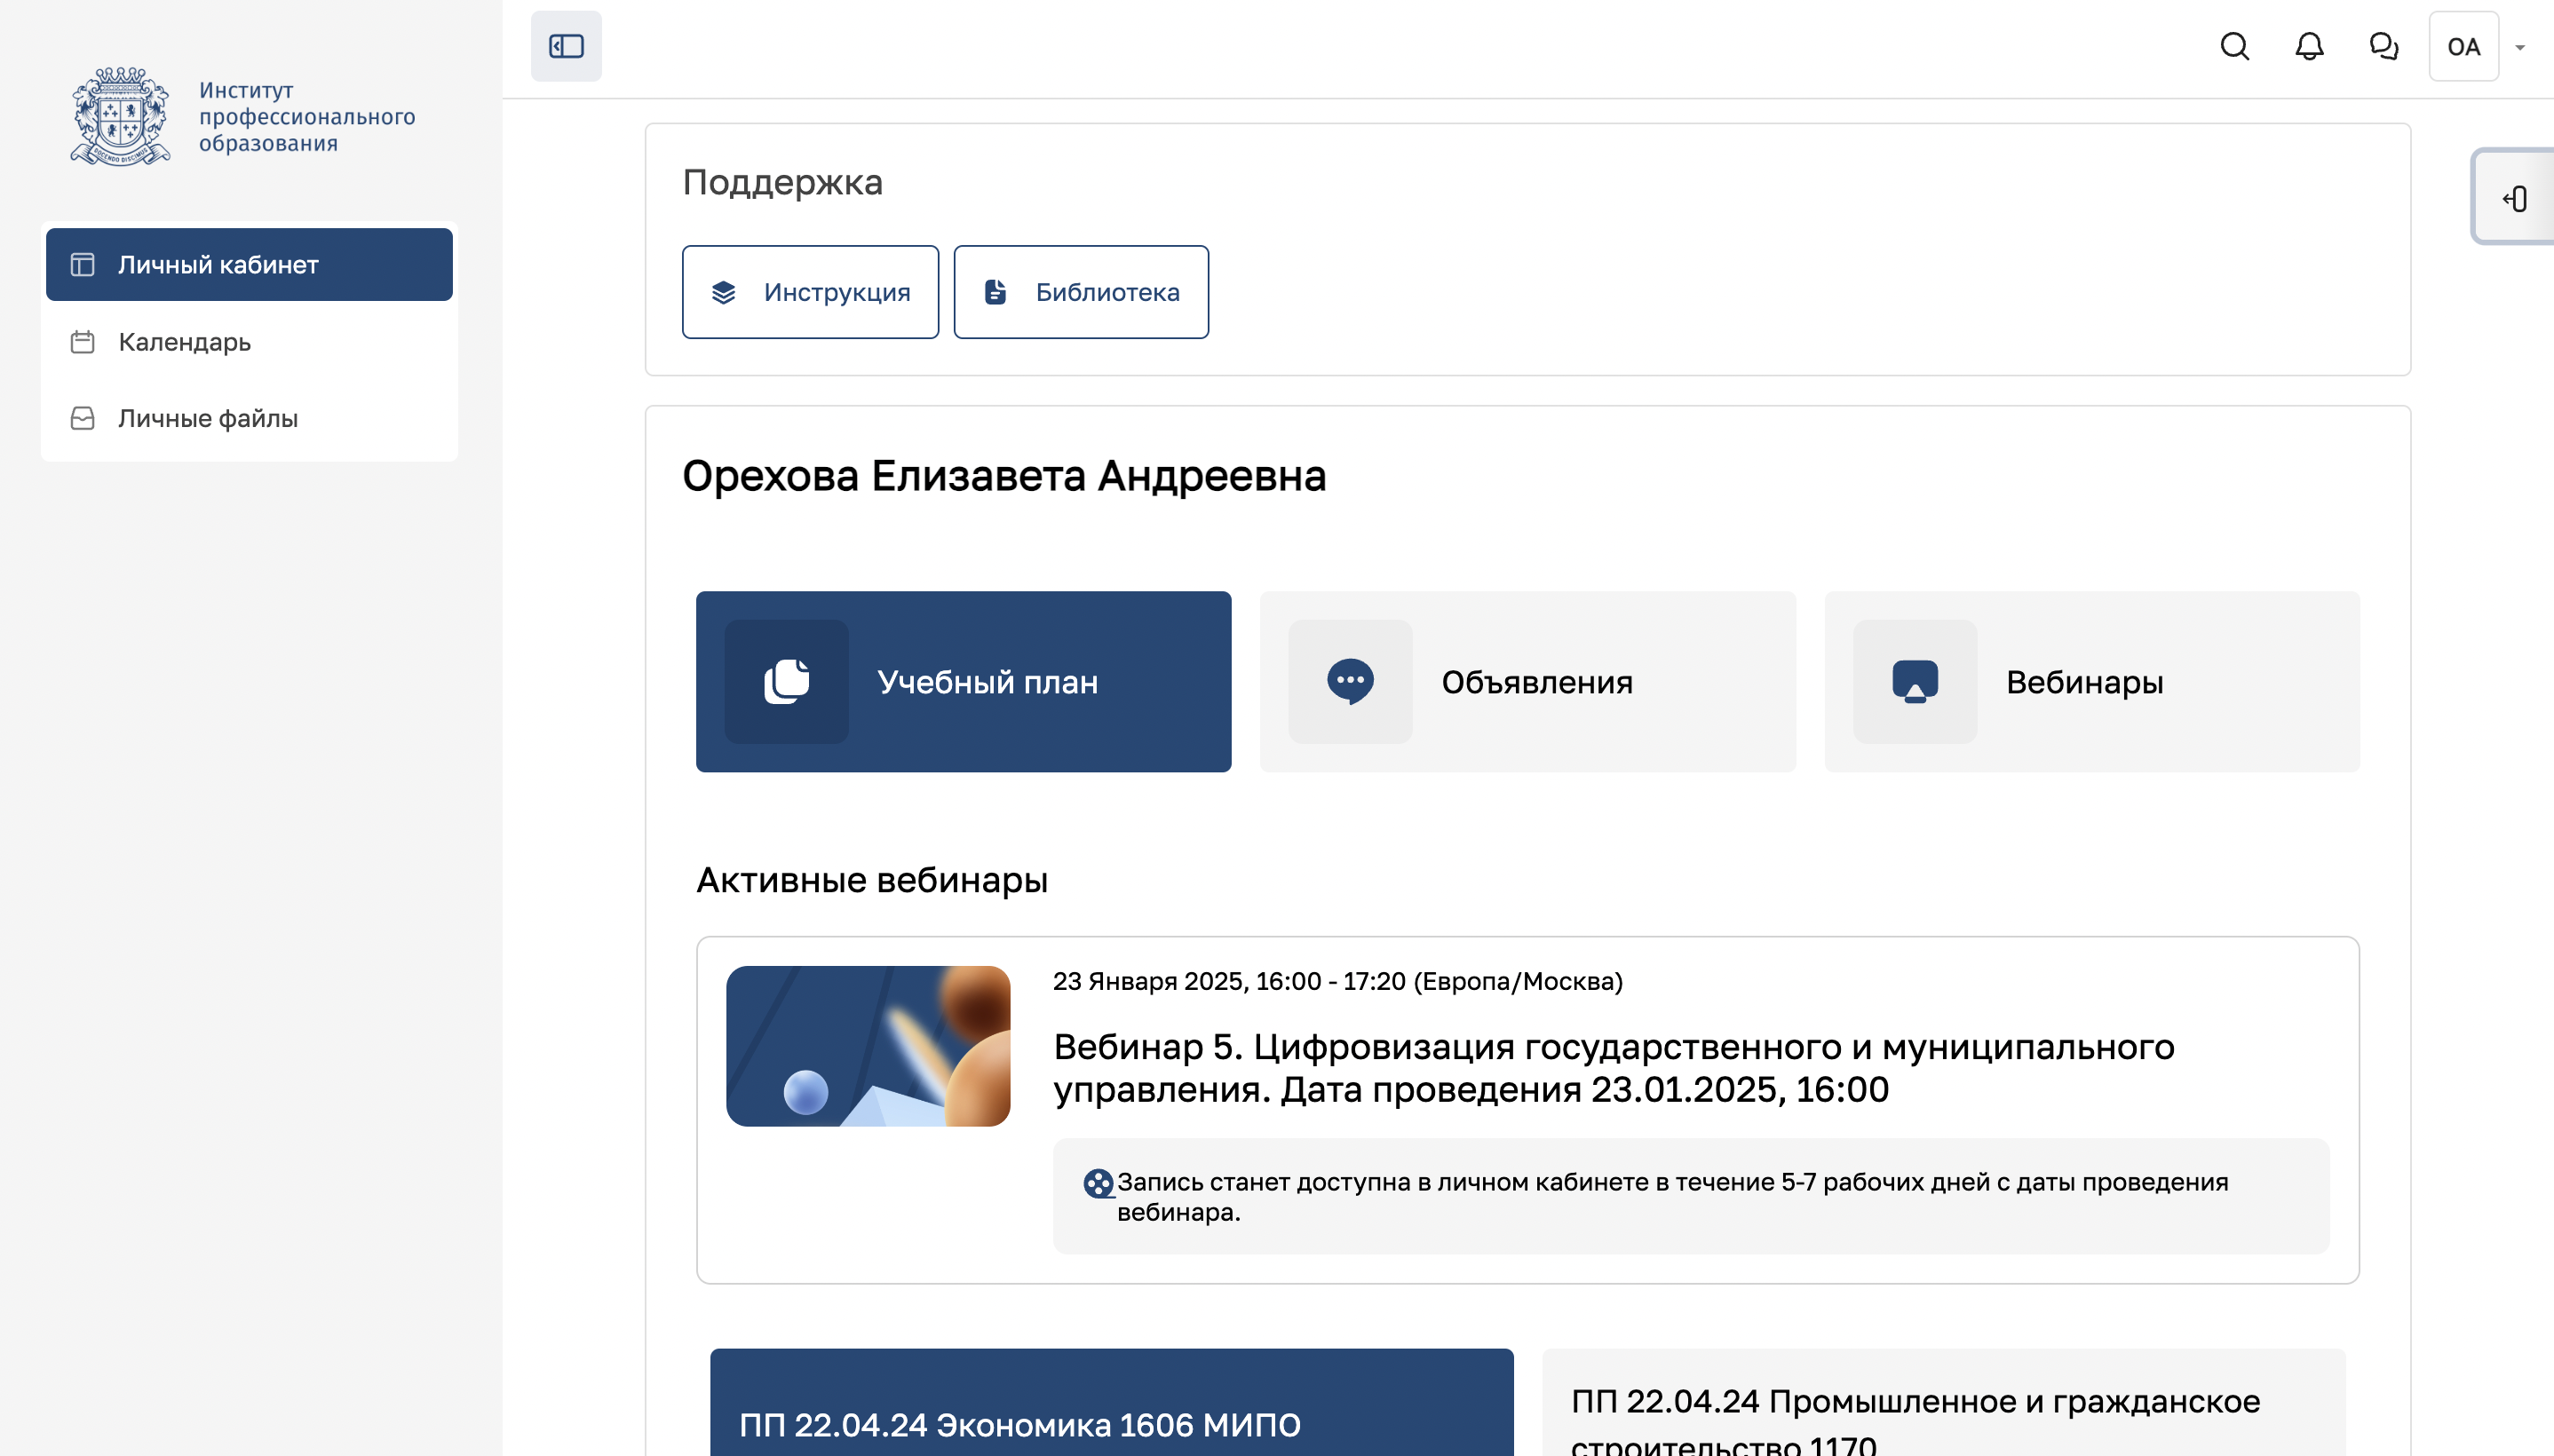2554x1456 pixels.
Task: Click the Поддержка section heading
Action: pos(782,182)
